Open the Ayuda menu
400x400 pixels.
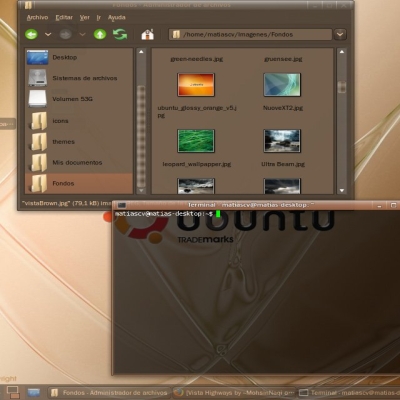click(117, 17)
